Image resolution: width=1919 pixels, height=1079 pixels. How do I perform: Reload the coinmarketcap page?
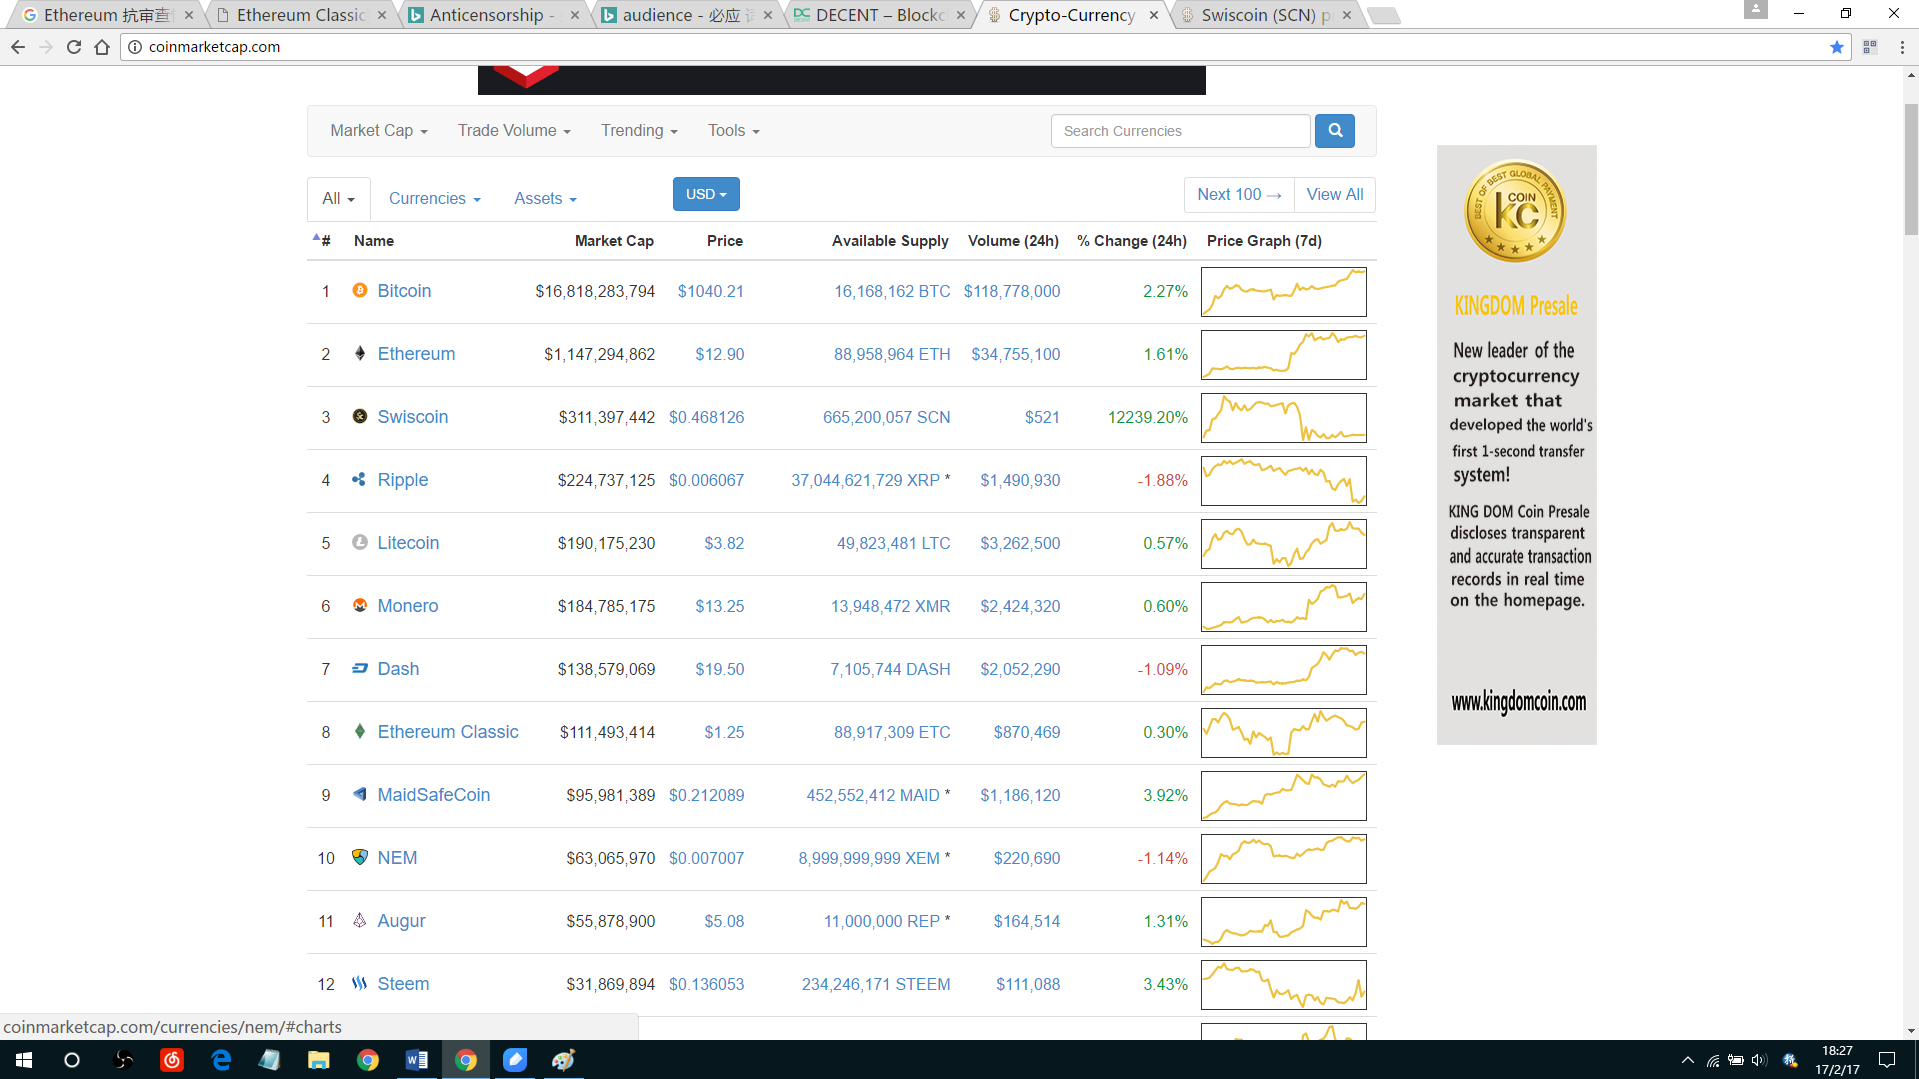(74, 47)
